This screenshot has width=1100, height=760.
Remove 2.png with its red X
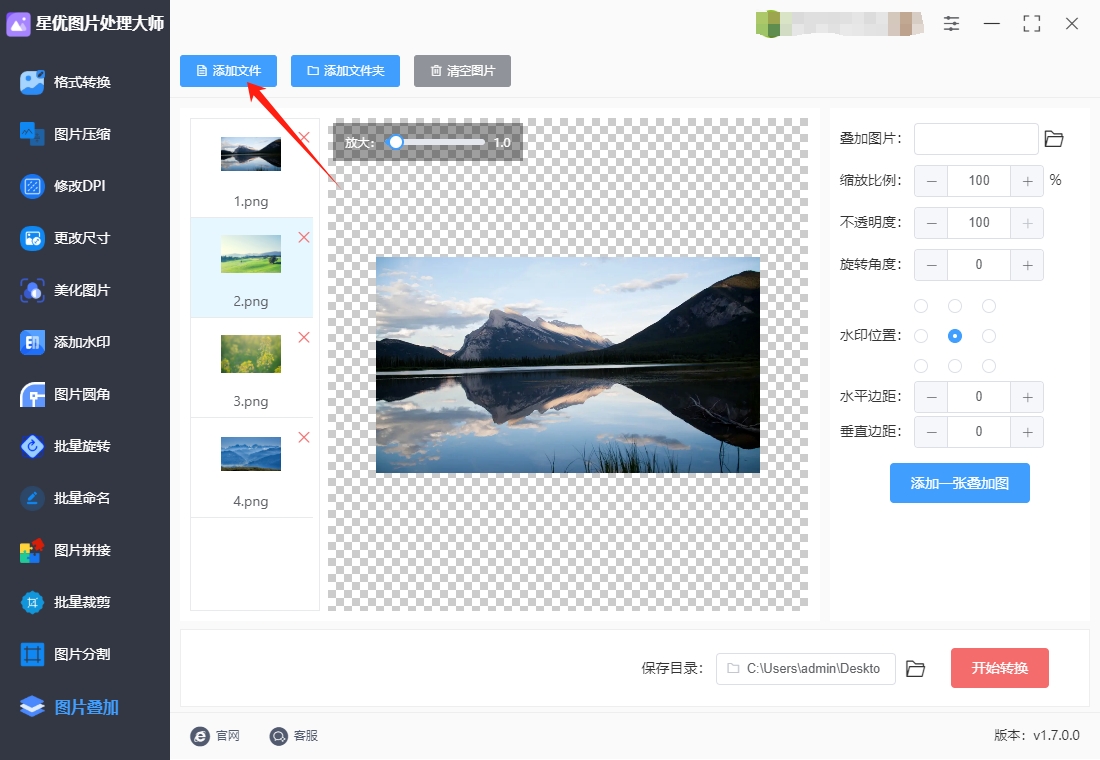click(304, 237)
